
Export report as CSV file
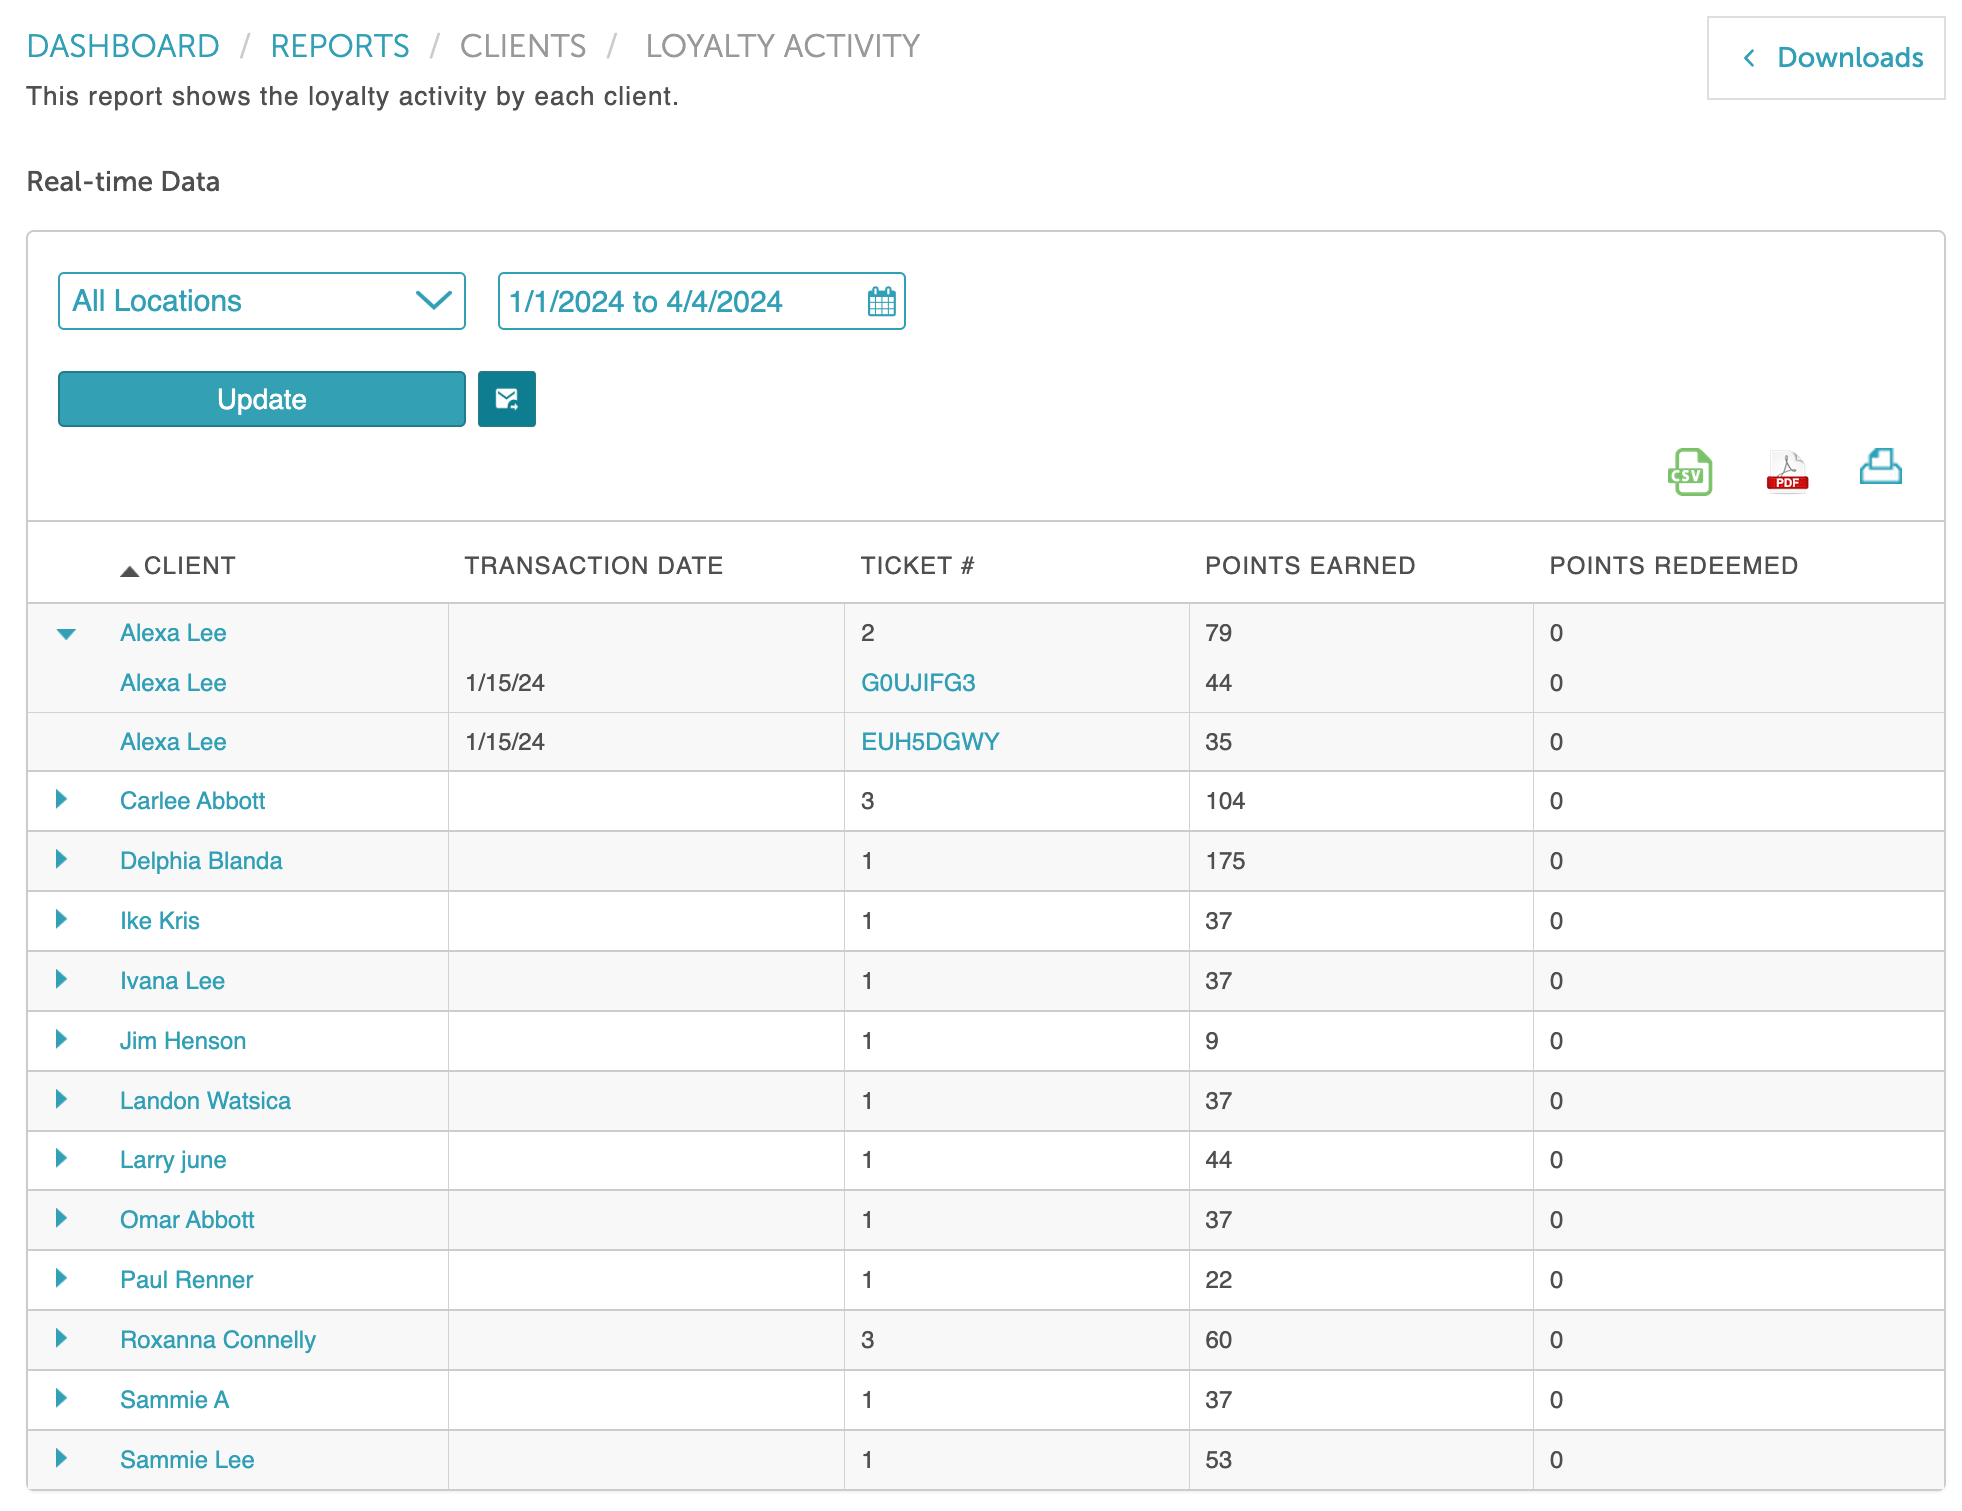[1689, 471]
